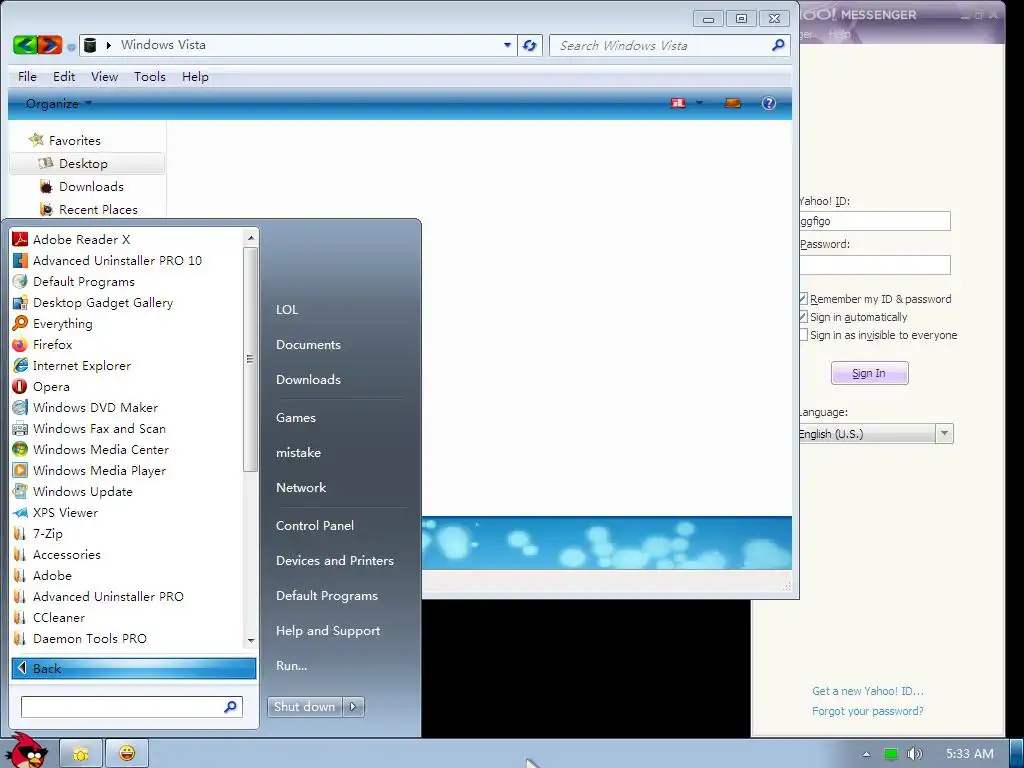Open the File menu
Screen dimensions: 1024x768
(27, 76)
